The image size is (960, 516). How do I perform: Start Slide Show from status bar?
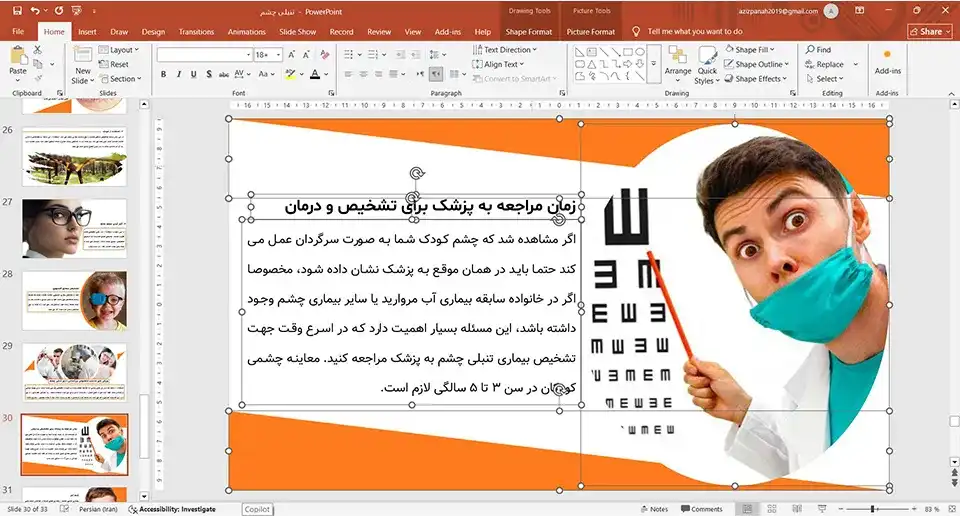(822, 509)
